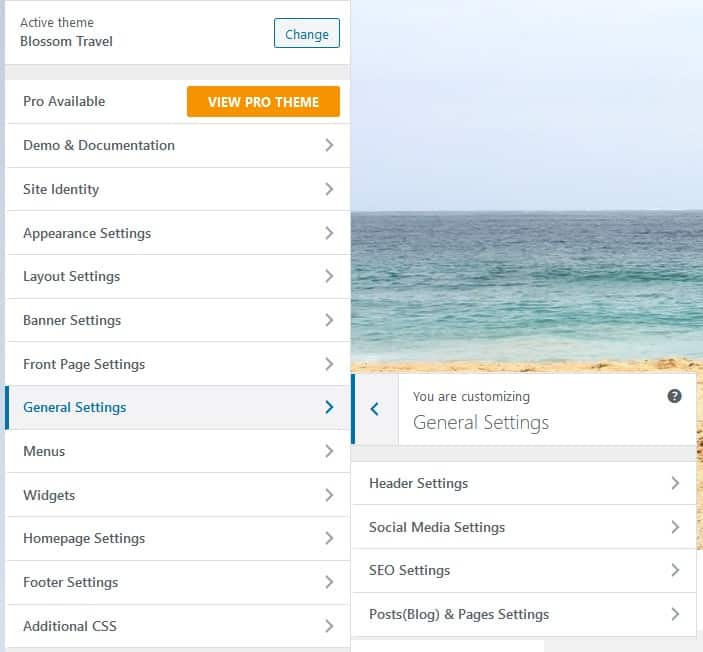Expand chevron next to Additional CSS
Image resolution: width=703 pixels, height=652 pixels.
[329, 626]
